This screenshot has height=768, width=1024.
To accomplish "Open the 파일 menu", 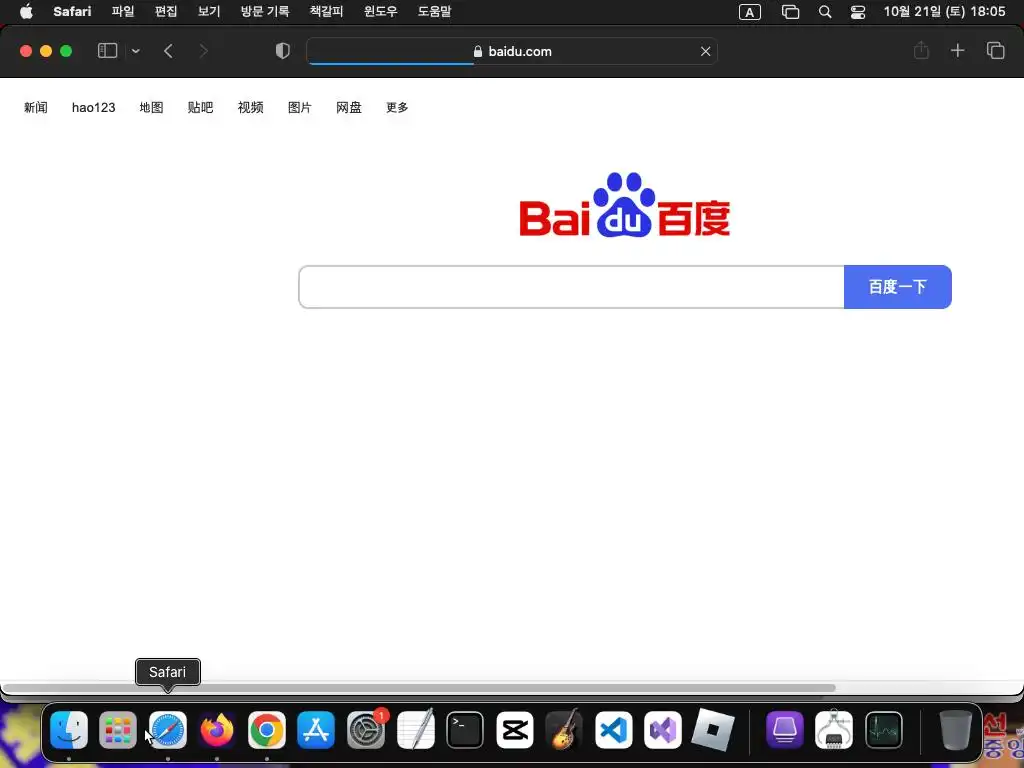I will (x=123, y=12).
